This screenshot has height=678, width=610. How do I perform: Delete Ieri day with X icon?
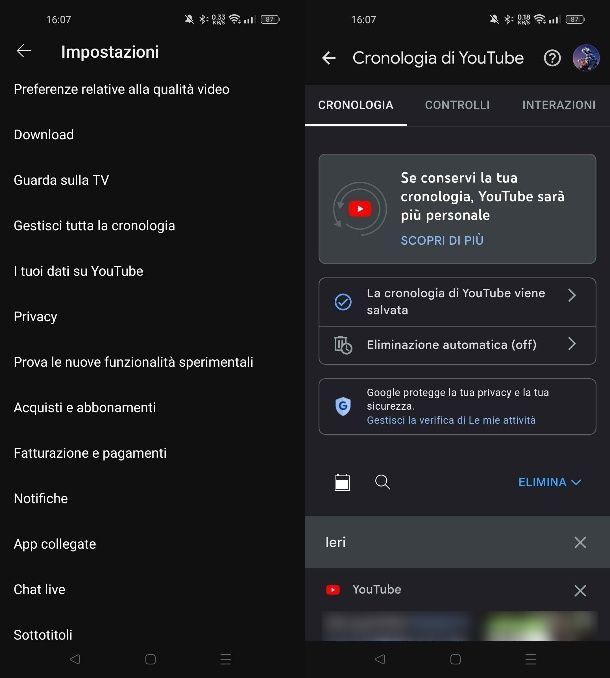(x=580, y=542)
